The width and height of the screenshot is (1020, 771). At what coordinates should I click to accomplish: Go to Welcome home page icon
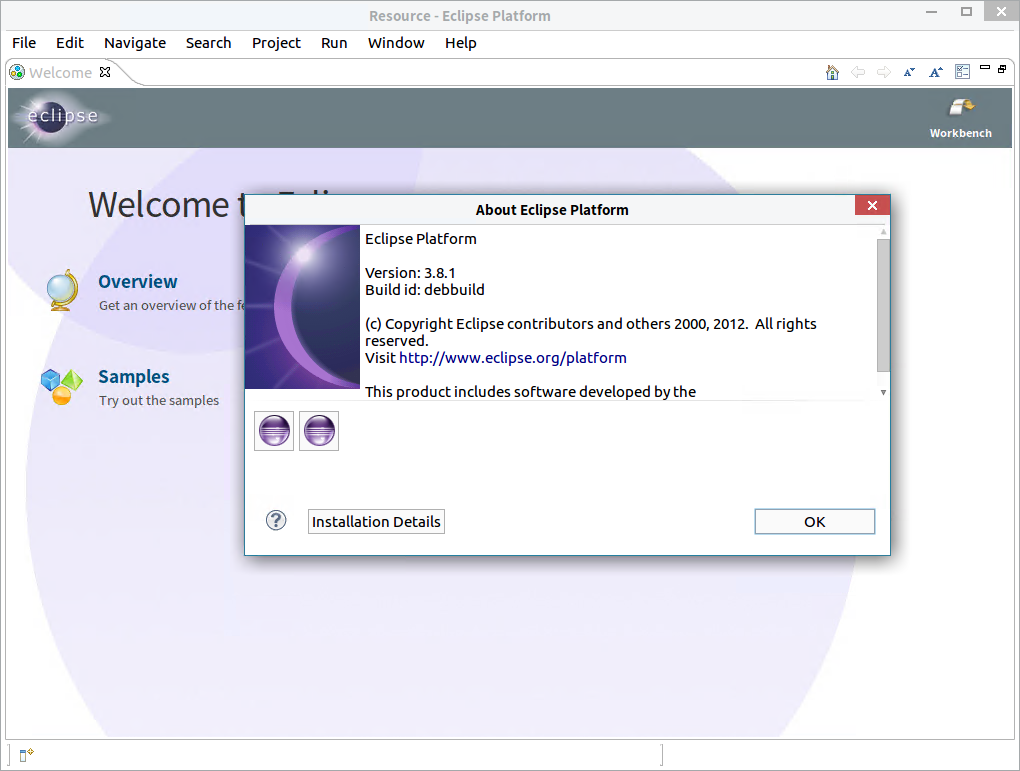832,72
